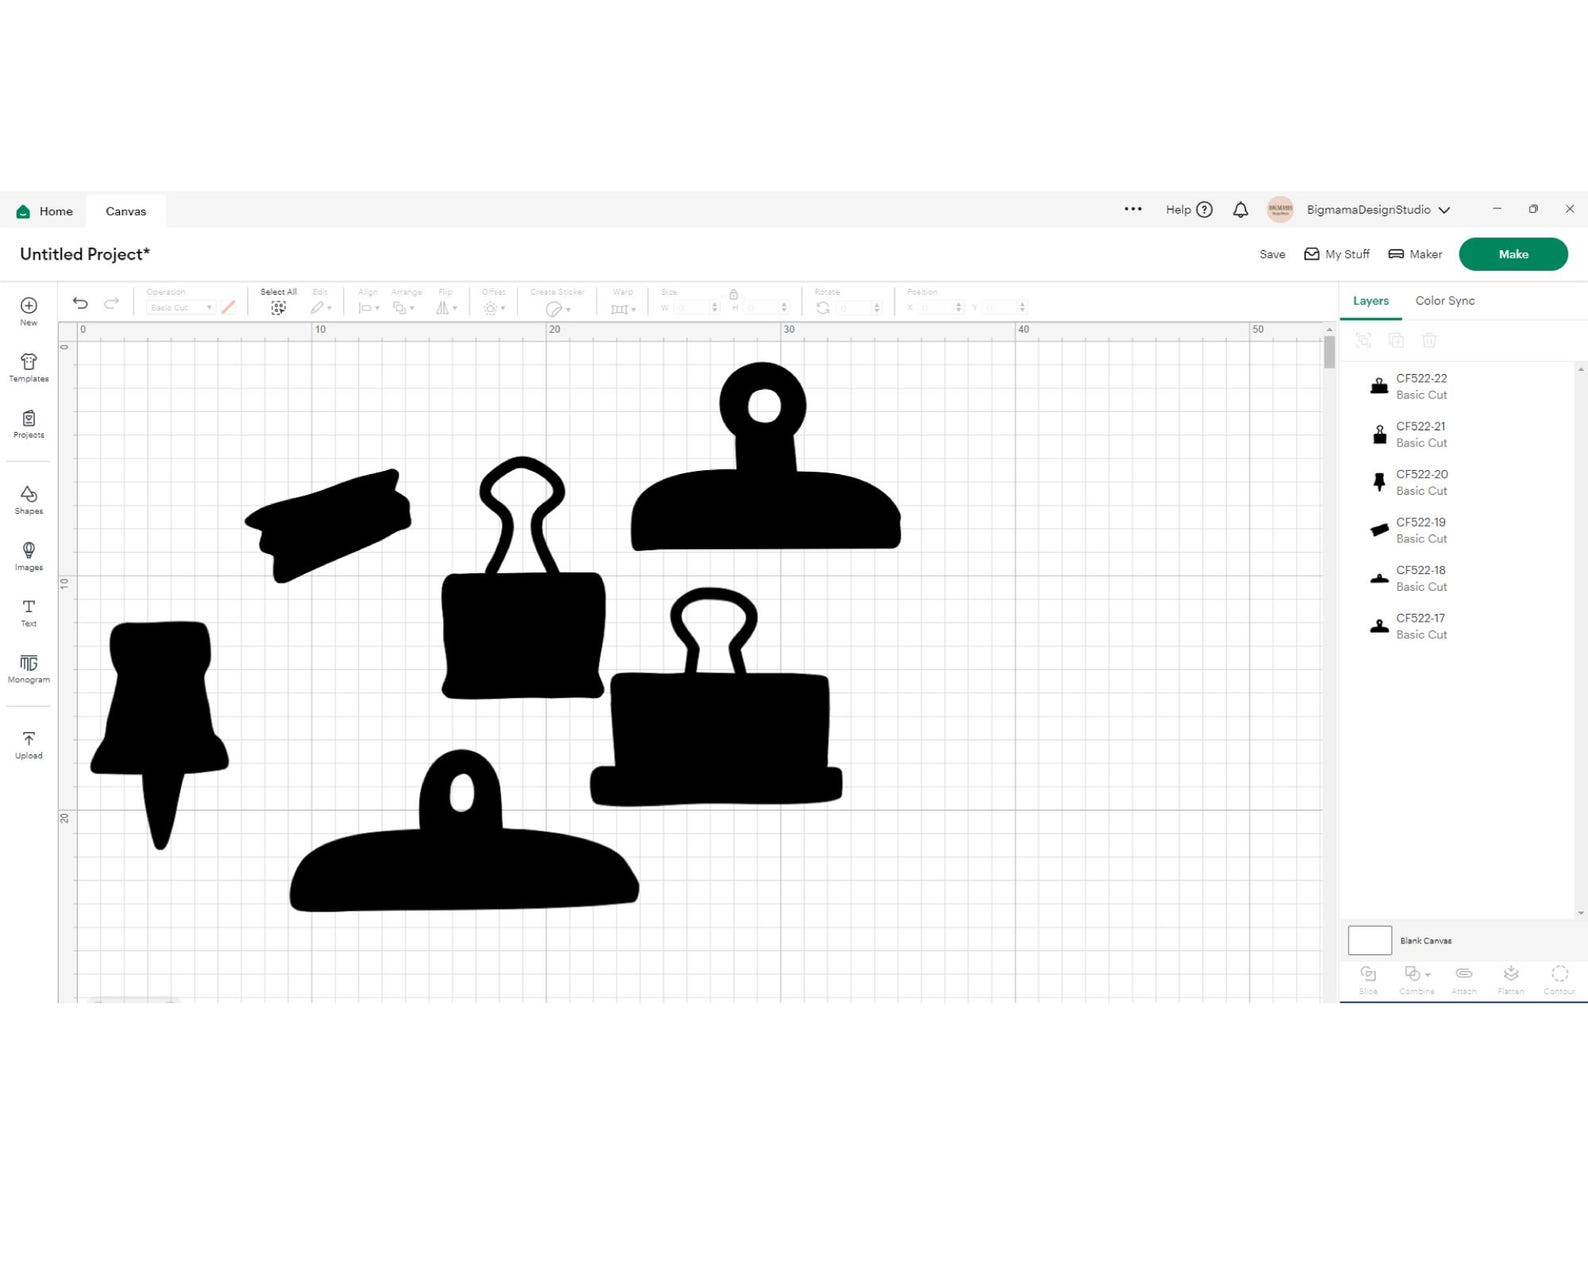The height and width of the screenshot is (1276, 1588).
Task: Toggle the size lock icon
Action: (x=733, y=294)
